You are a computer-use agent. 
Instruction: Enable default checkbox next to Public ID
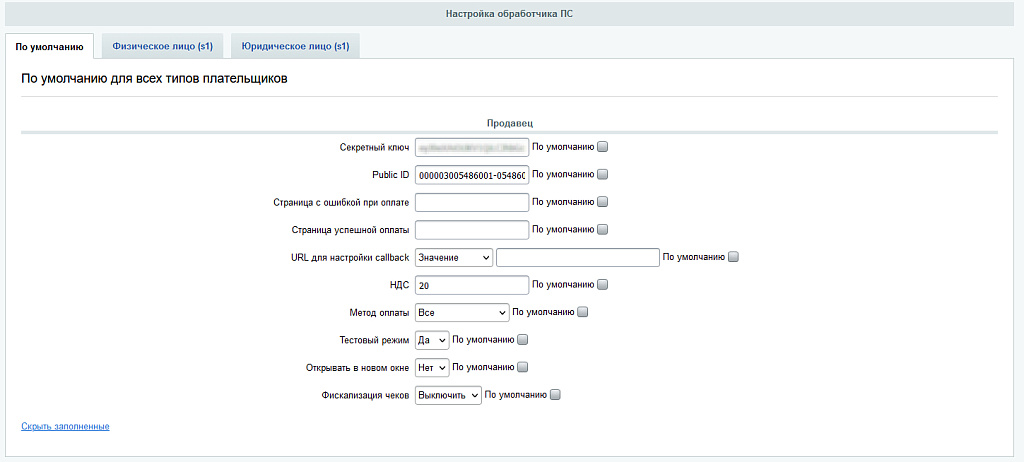coord(602,175)
